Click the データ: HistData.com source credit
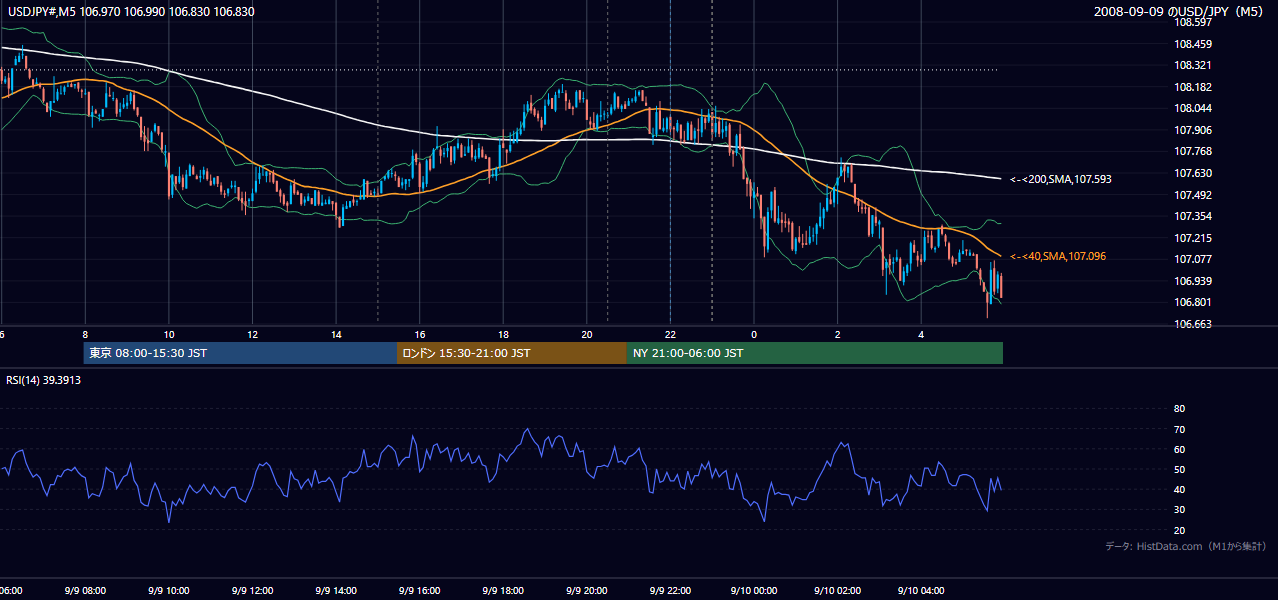This screenshot has height=600, width=1278. pos(1185,547)
